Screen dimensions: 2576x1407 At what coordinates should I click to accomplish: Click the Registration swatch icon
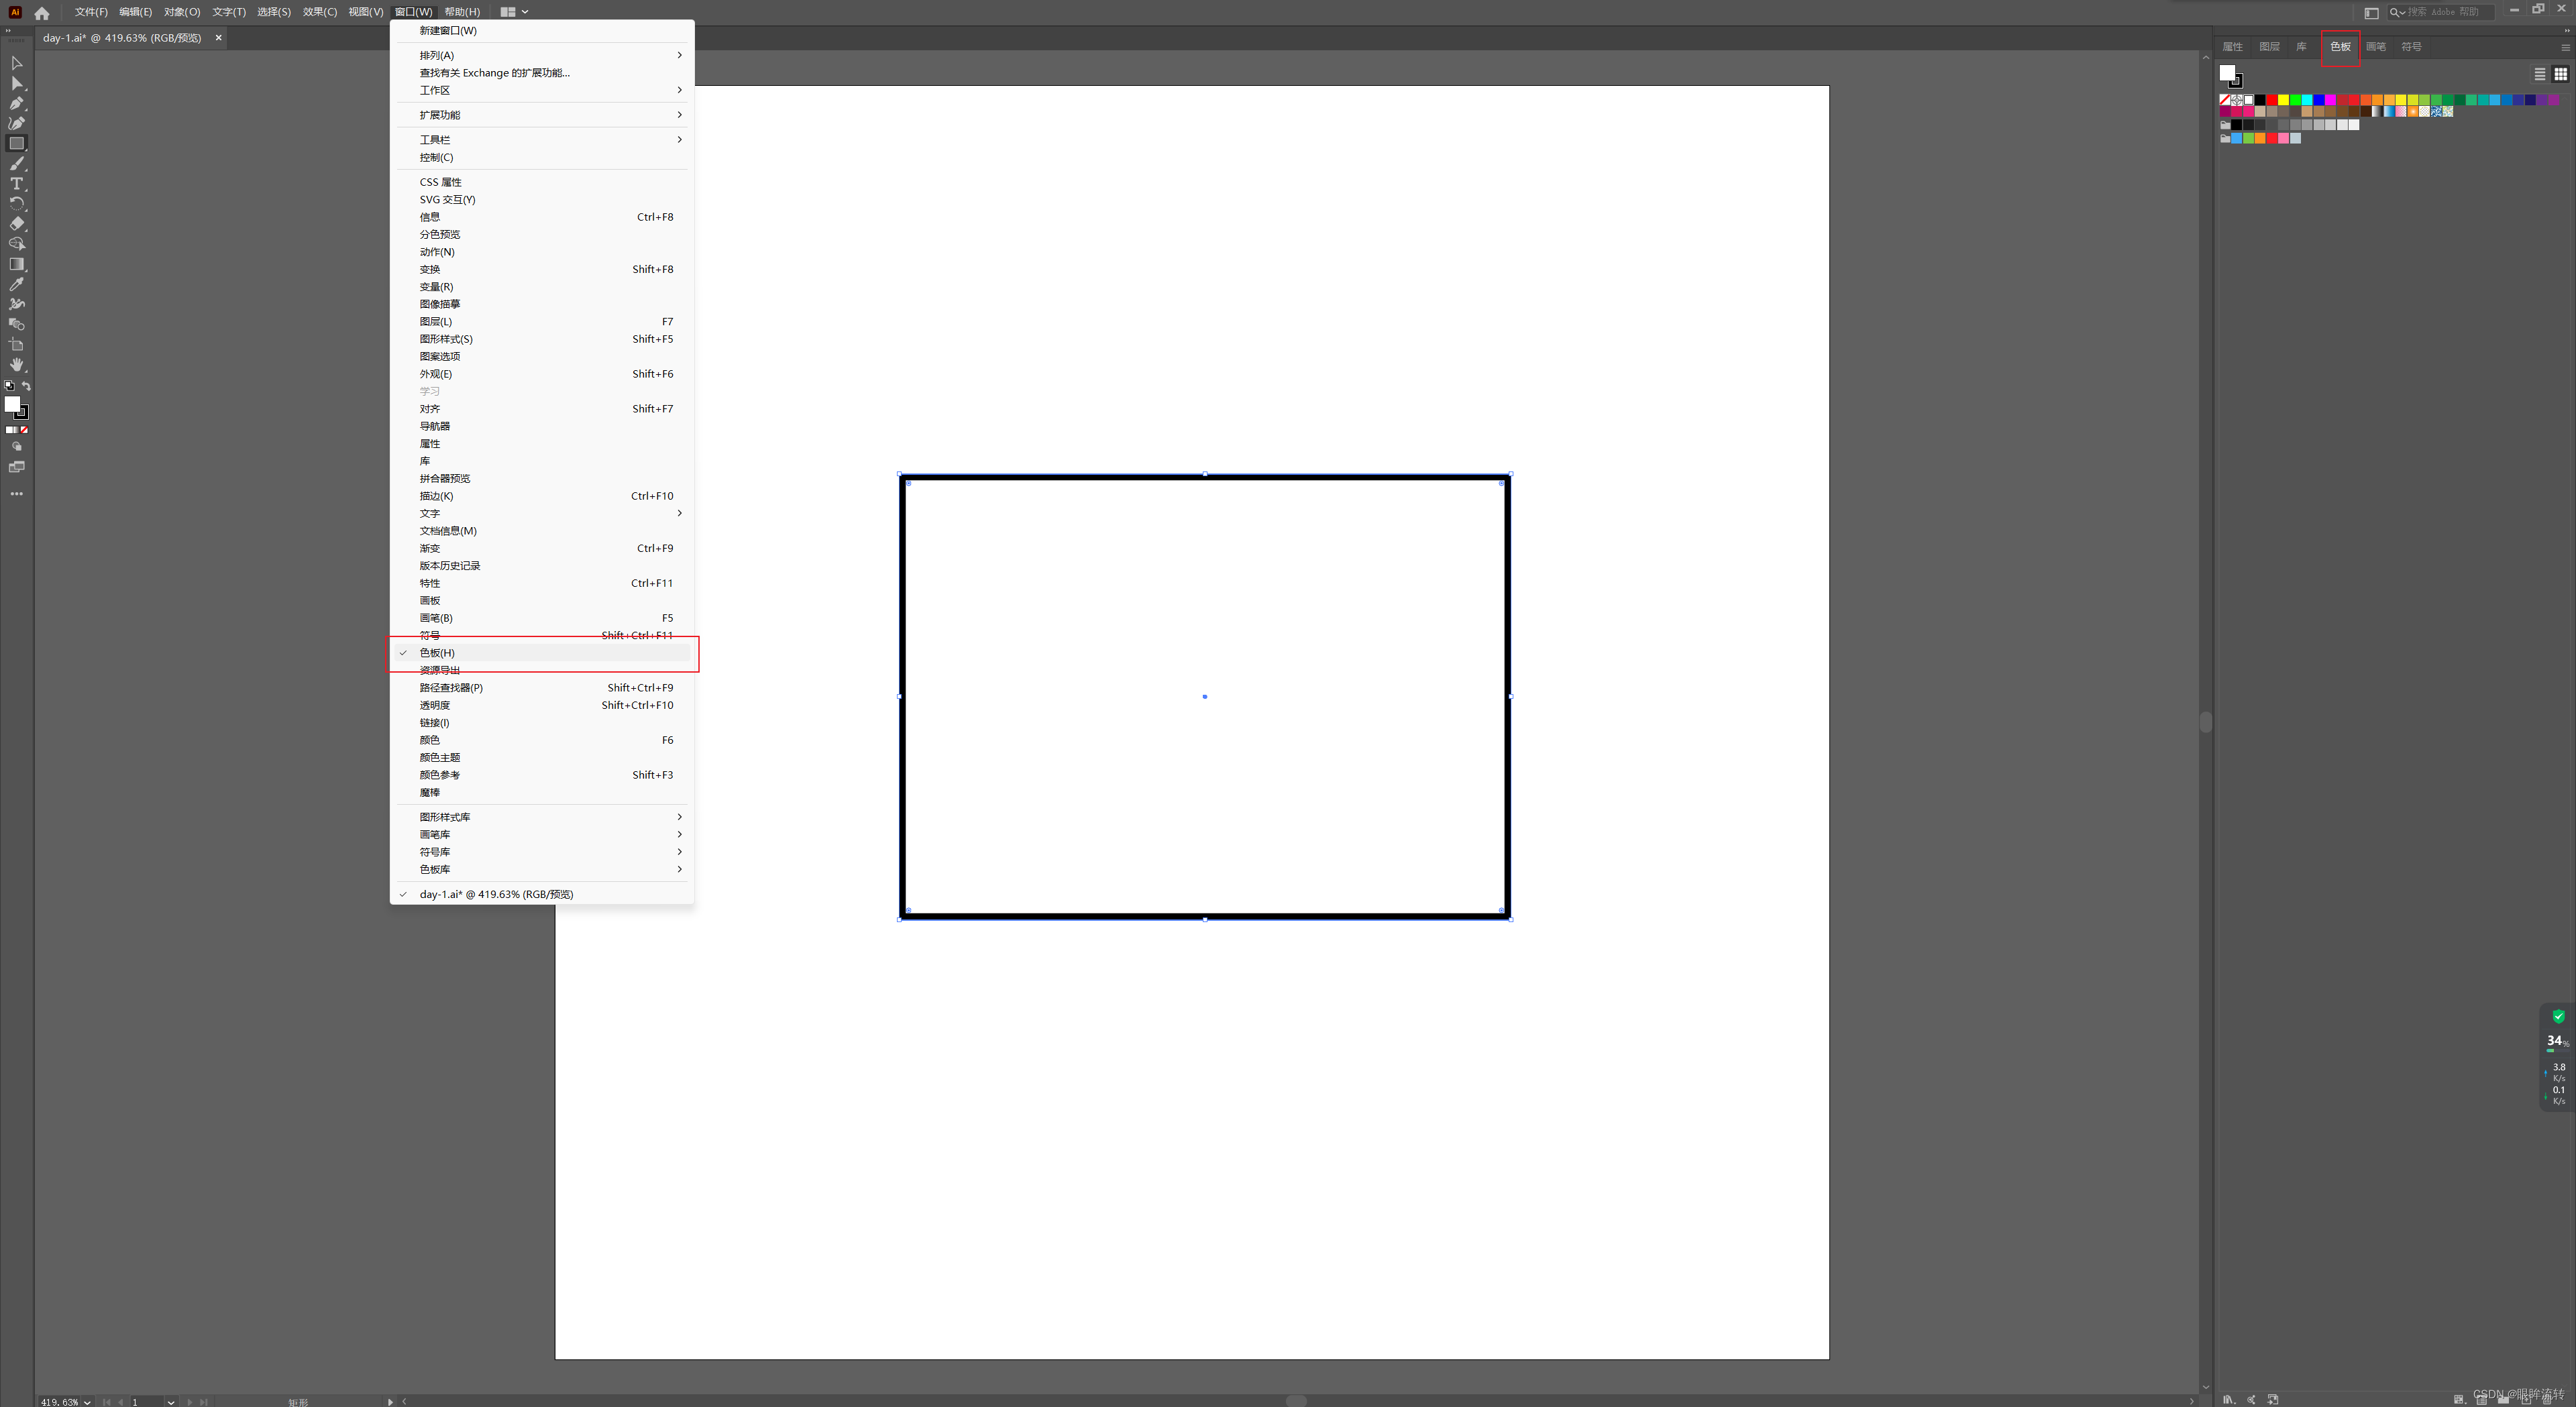(x=2237, y=100)
